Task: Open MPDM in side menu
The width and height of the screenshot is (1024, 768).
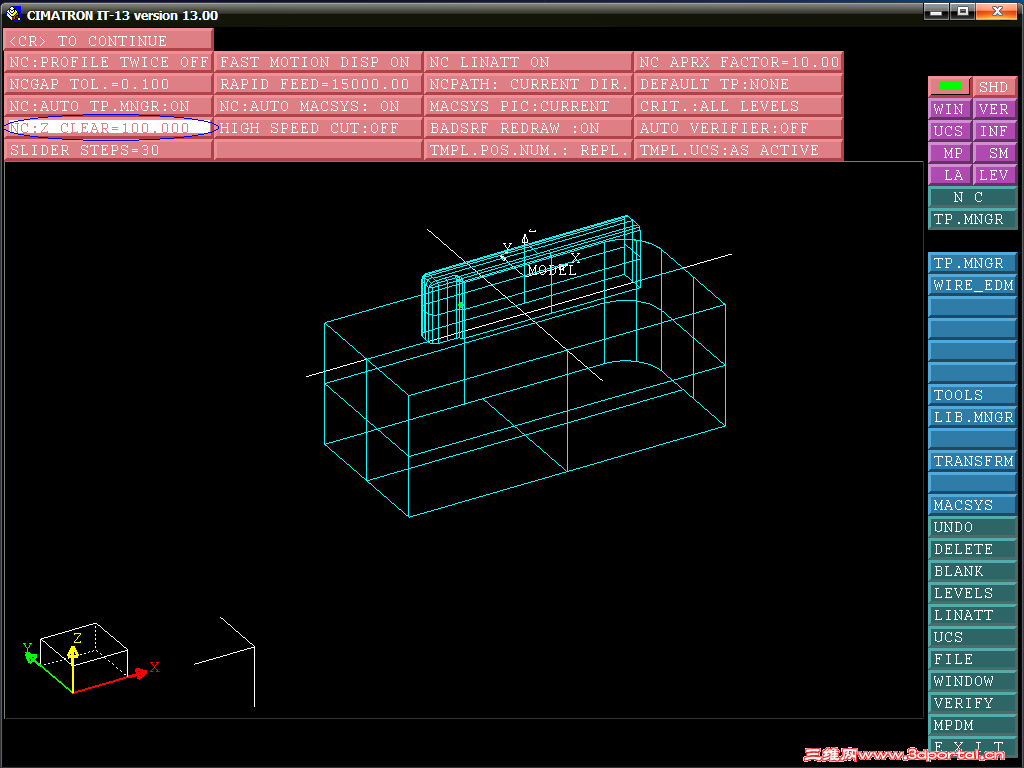Action: pyautogui.click(x=972, y=725)
